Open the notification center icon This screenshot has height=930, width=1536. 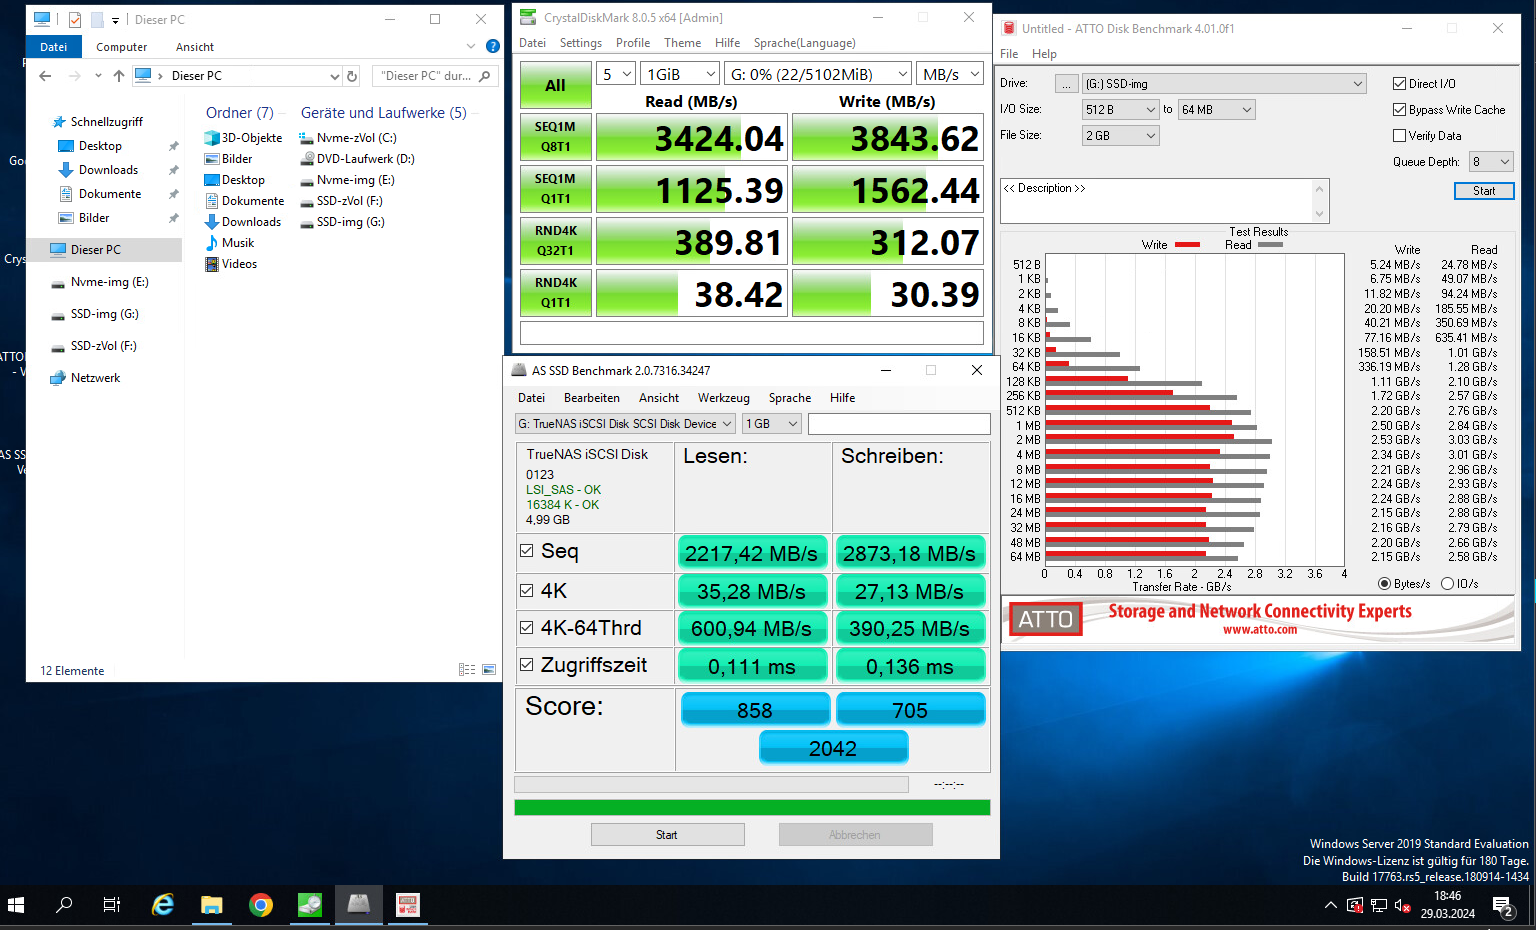(1503, 906)
